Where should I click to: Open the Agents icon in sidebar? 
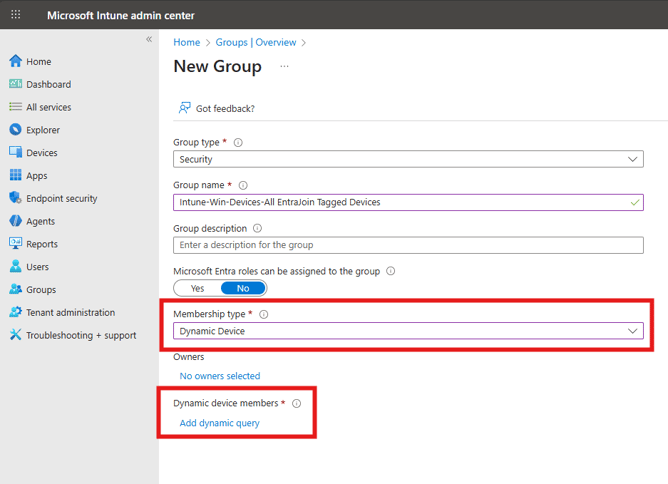(15, 221)
